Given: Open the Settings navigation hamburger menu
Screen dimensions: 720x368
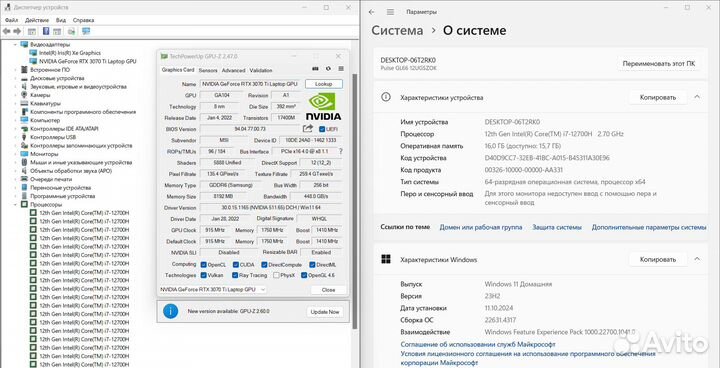Looking at the screenshot, I should tap(390, 12).
